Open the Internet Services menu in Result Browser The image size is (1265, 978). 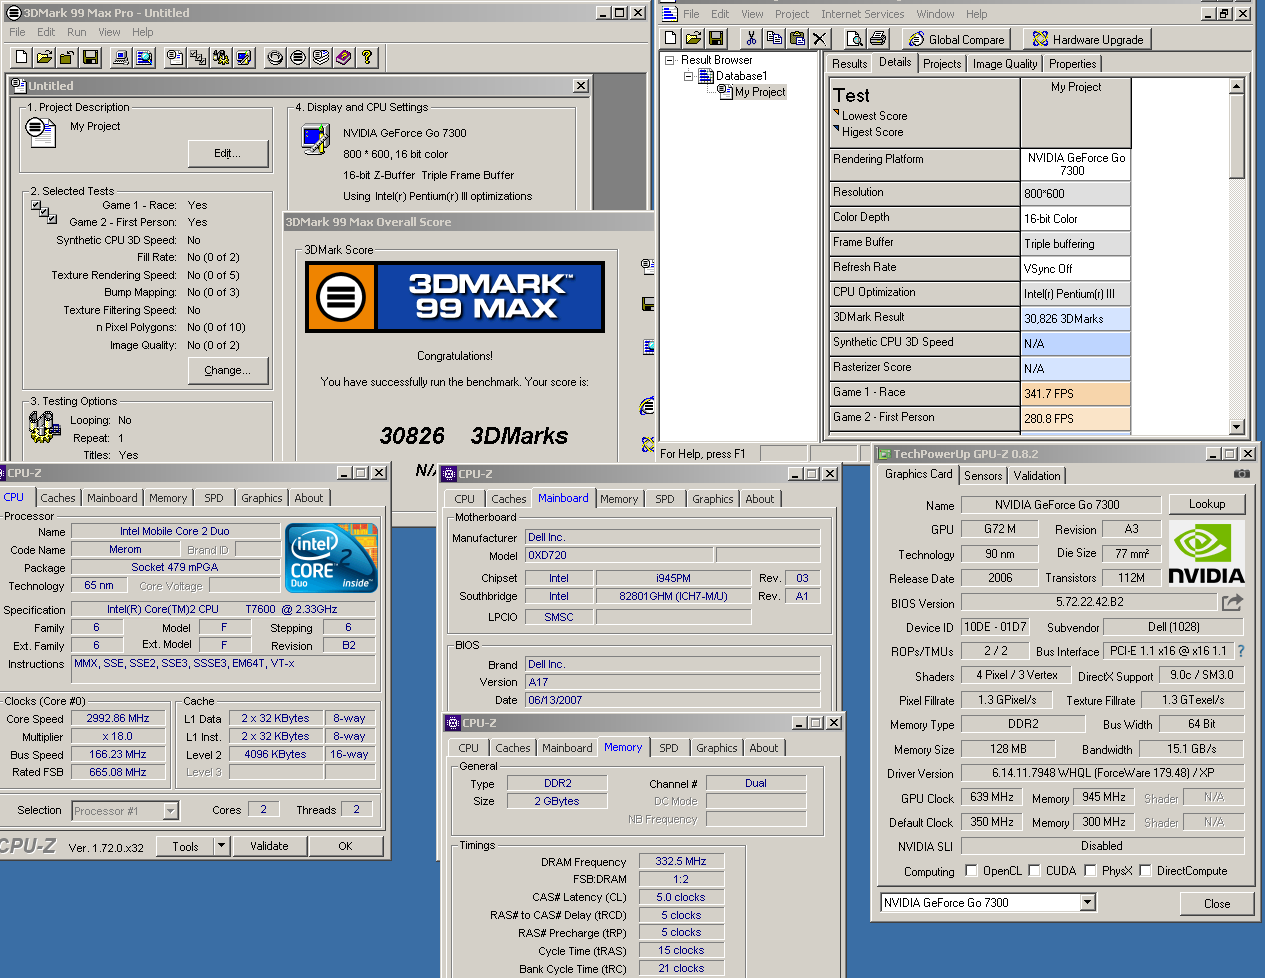pos(862,14)
